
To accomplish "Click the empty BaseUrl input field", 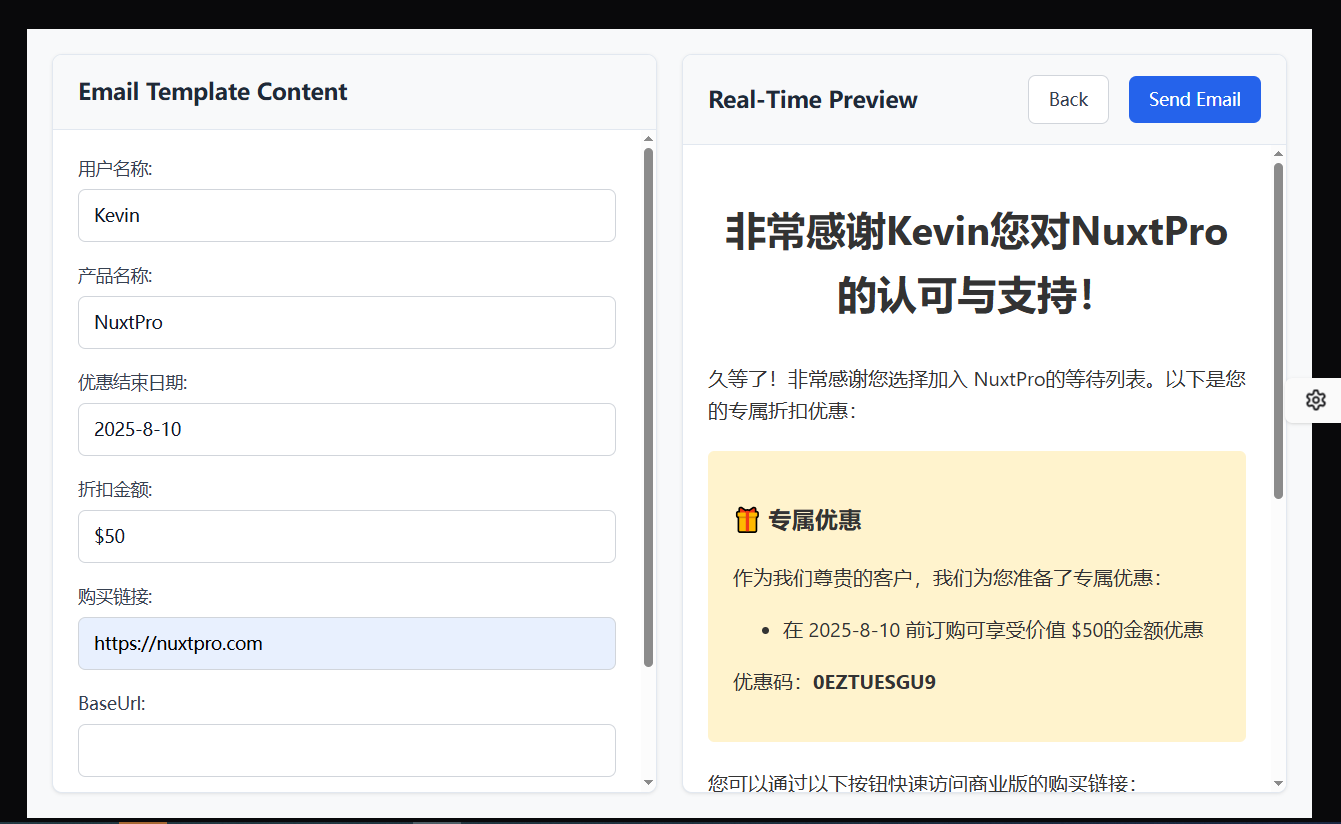I will 347,750.
